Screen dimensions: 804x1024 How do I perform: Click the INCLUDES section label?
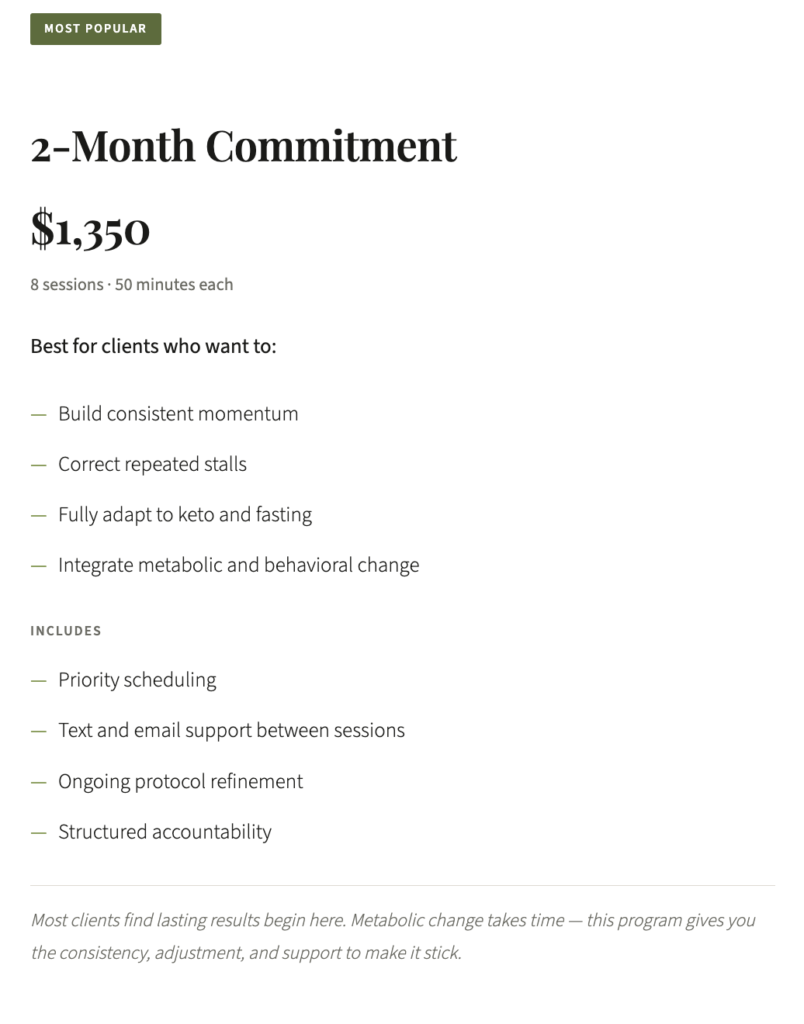tap(66, 631)
